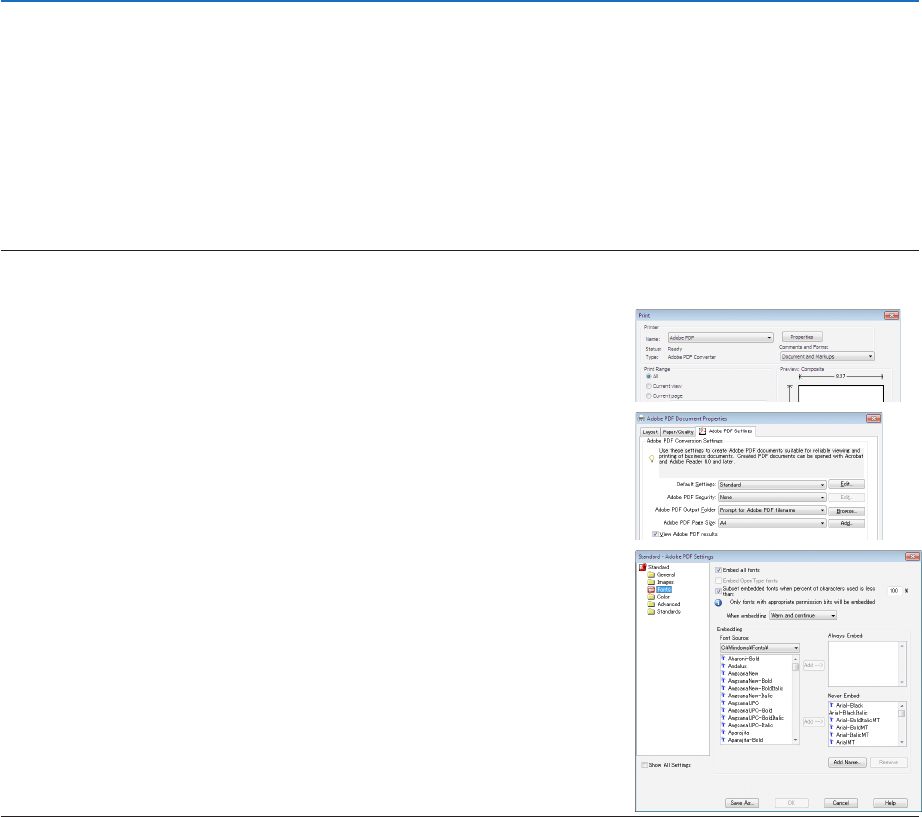Screen dimensions: 922x817
Task: Select the Fonts category icon
Action: tap(651, 589)
